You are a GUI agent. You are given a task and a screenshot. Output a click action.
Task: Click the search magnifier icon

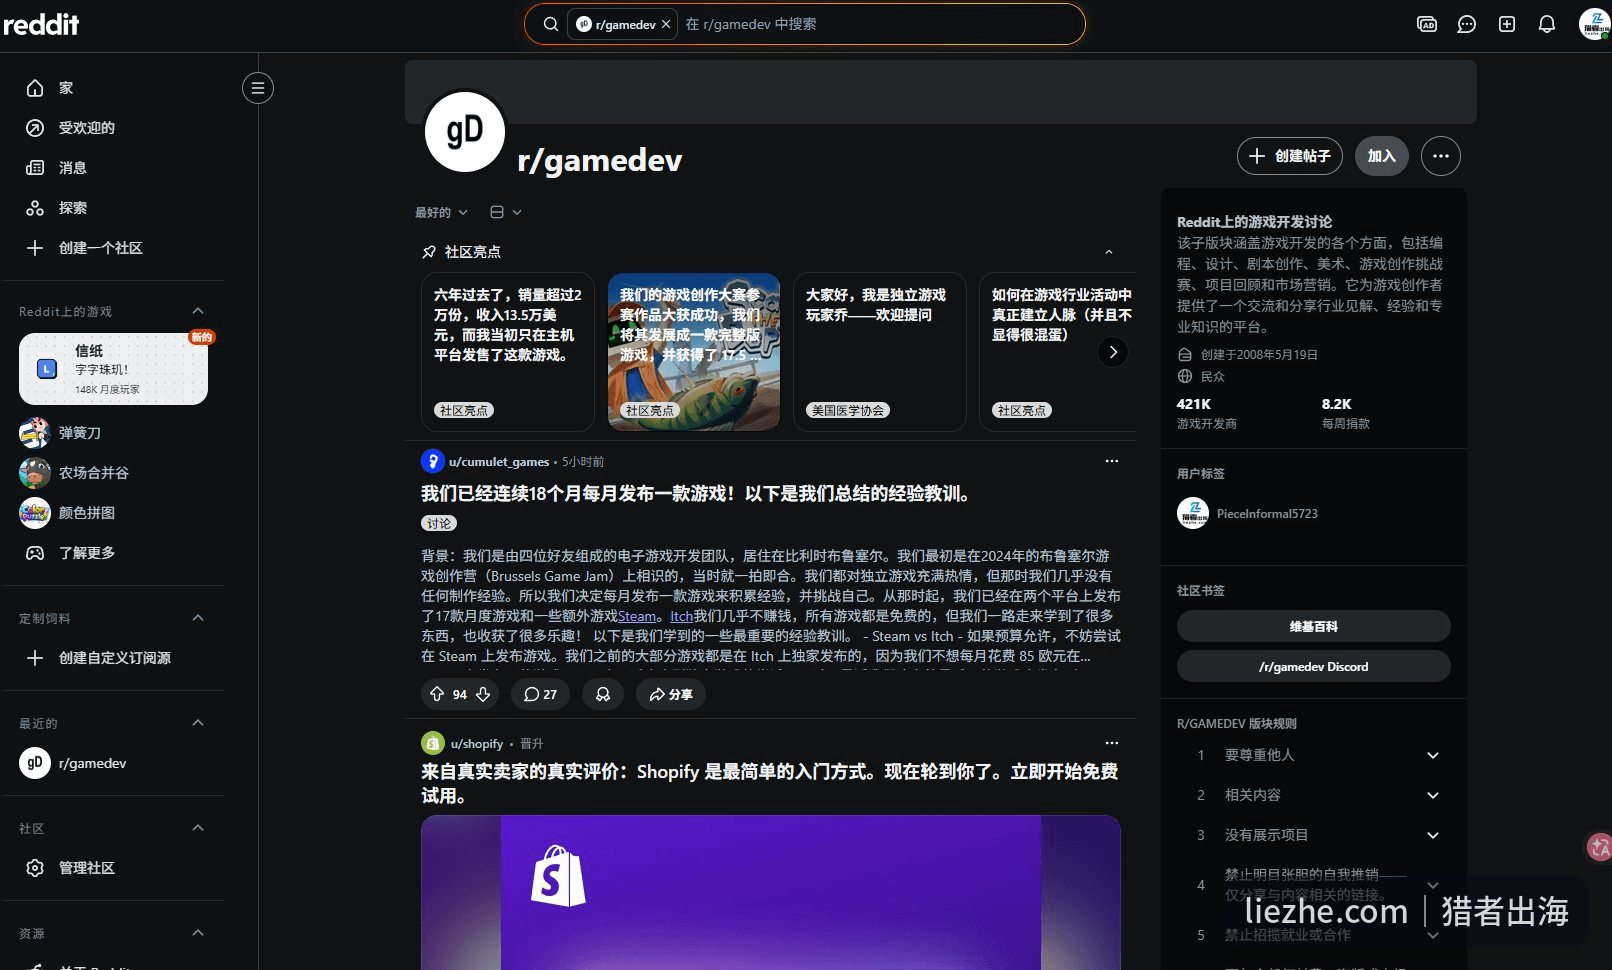point(550,24)
